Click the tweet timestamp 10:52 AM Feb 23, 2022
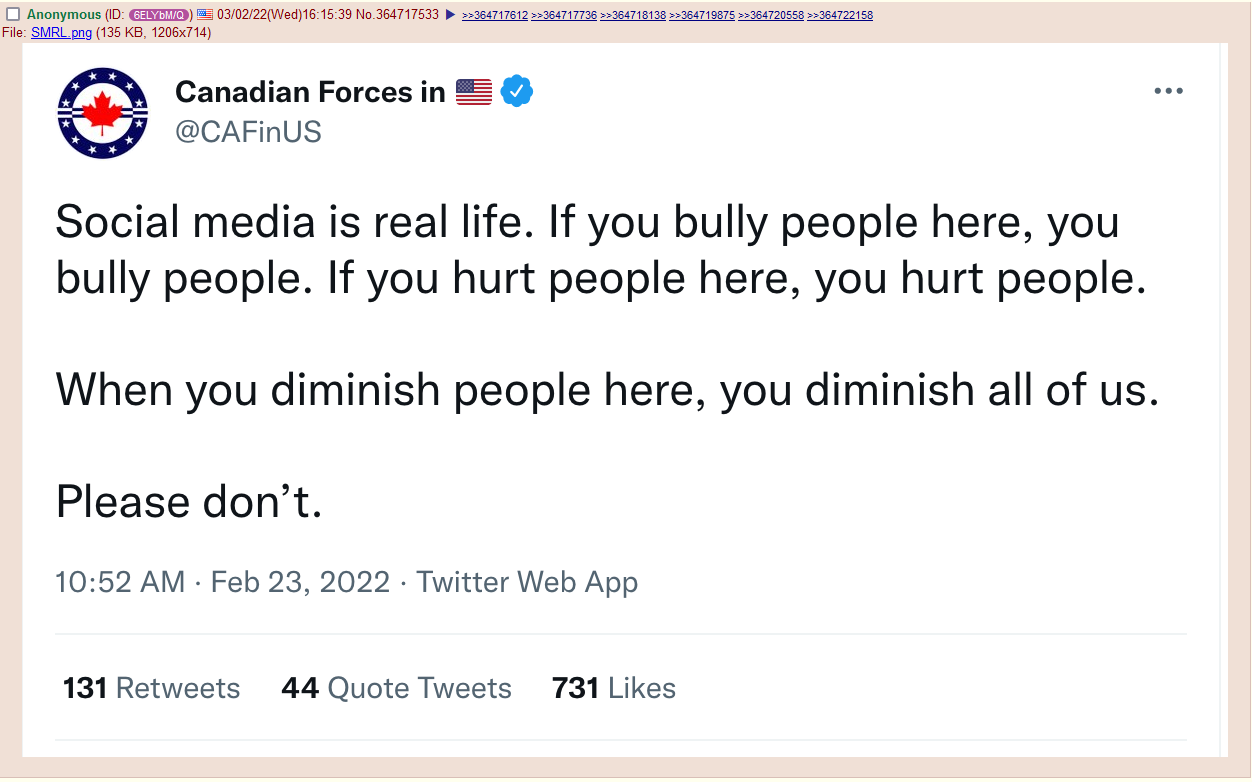1252x782 pixels. [222, 582]
